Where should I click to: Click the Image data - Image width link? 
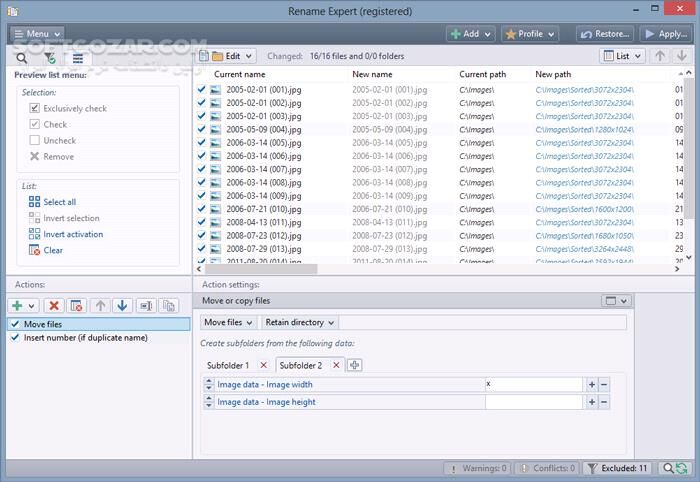(265, 384)
